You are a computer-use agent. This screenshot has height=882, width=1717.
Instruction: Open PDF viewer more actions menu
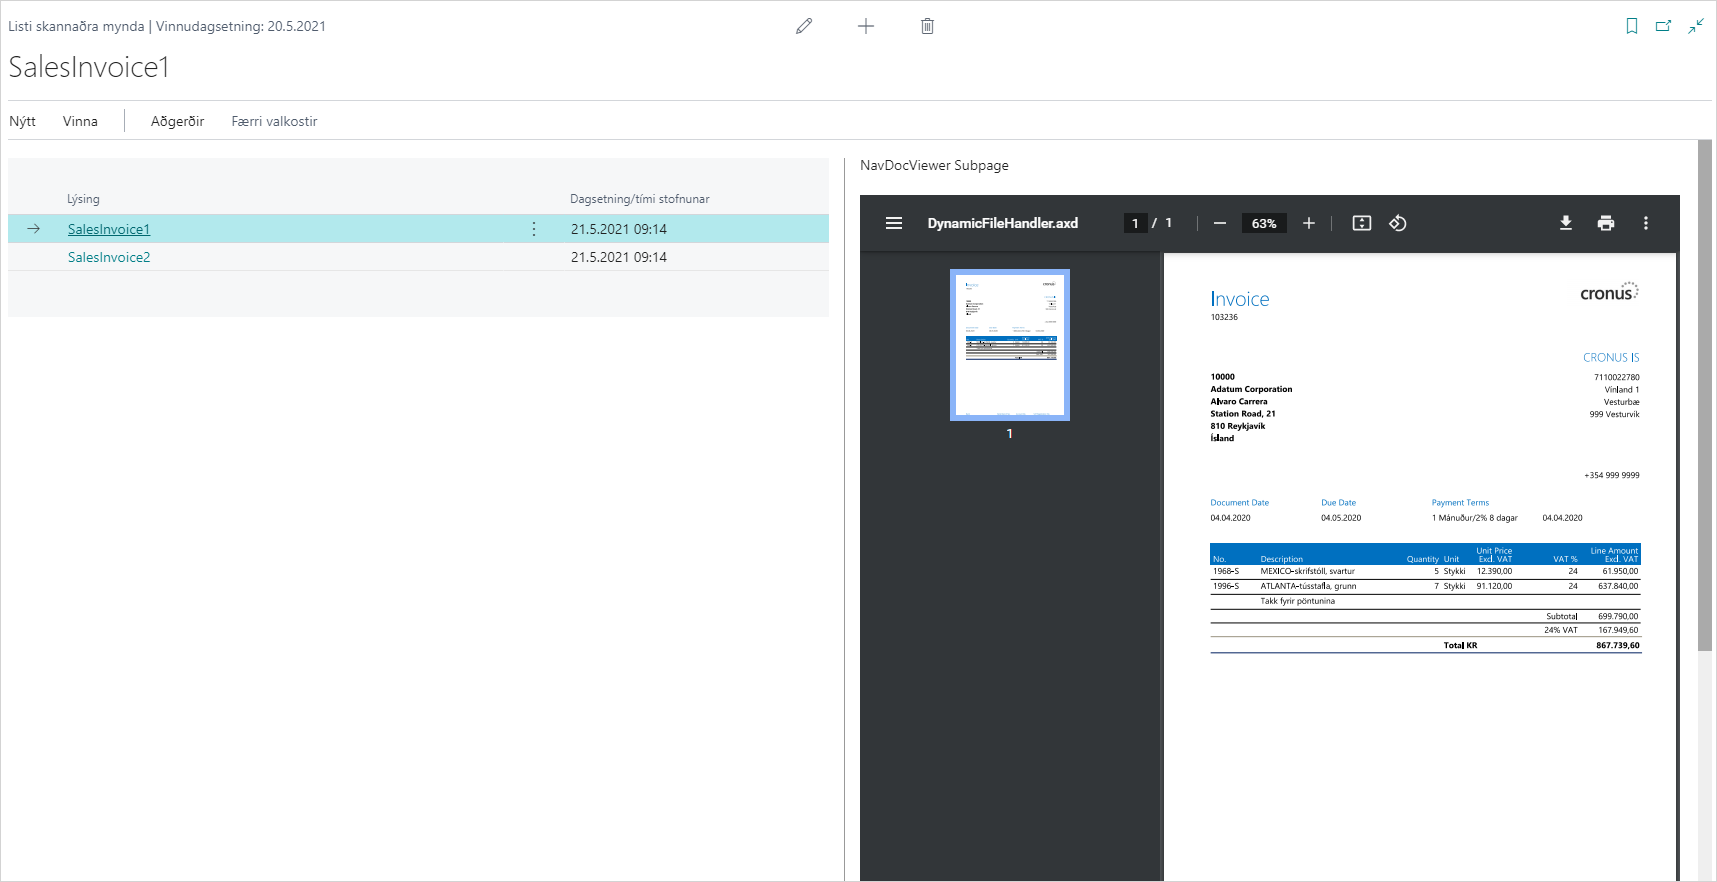[x=1646, y=223]
